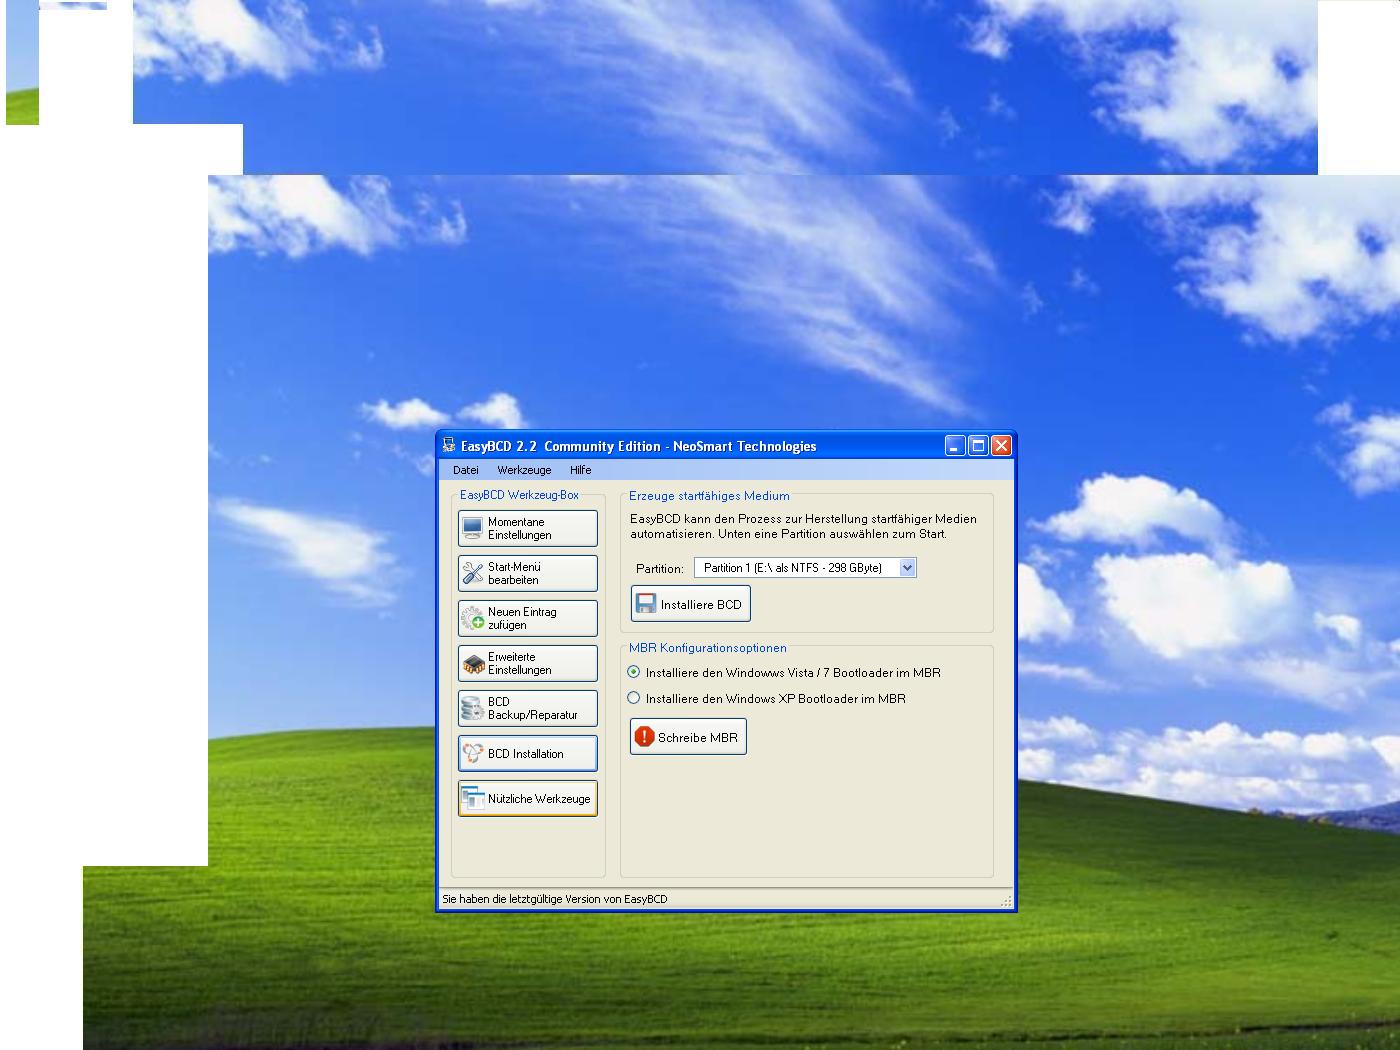Click the 'BCD Installation' button label

tap(526, 754)
